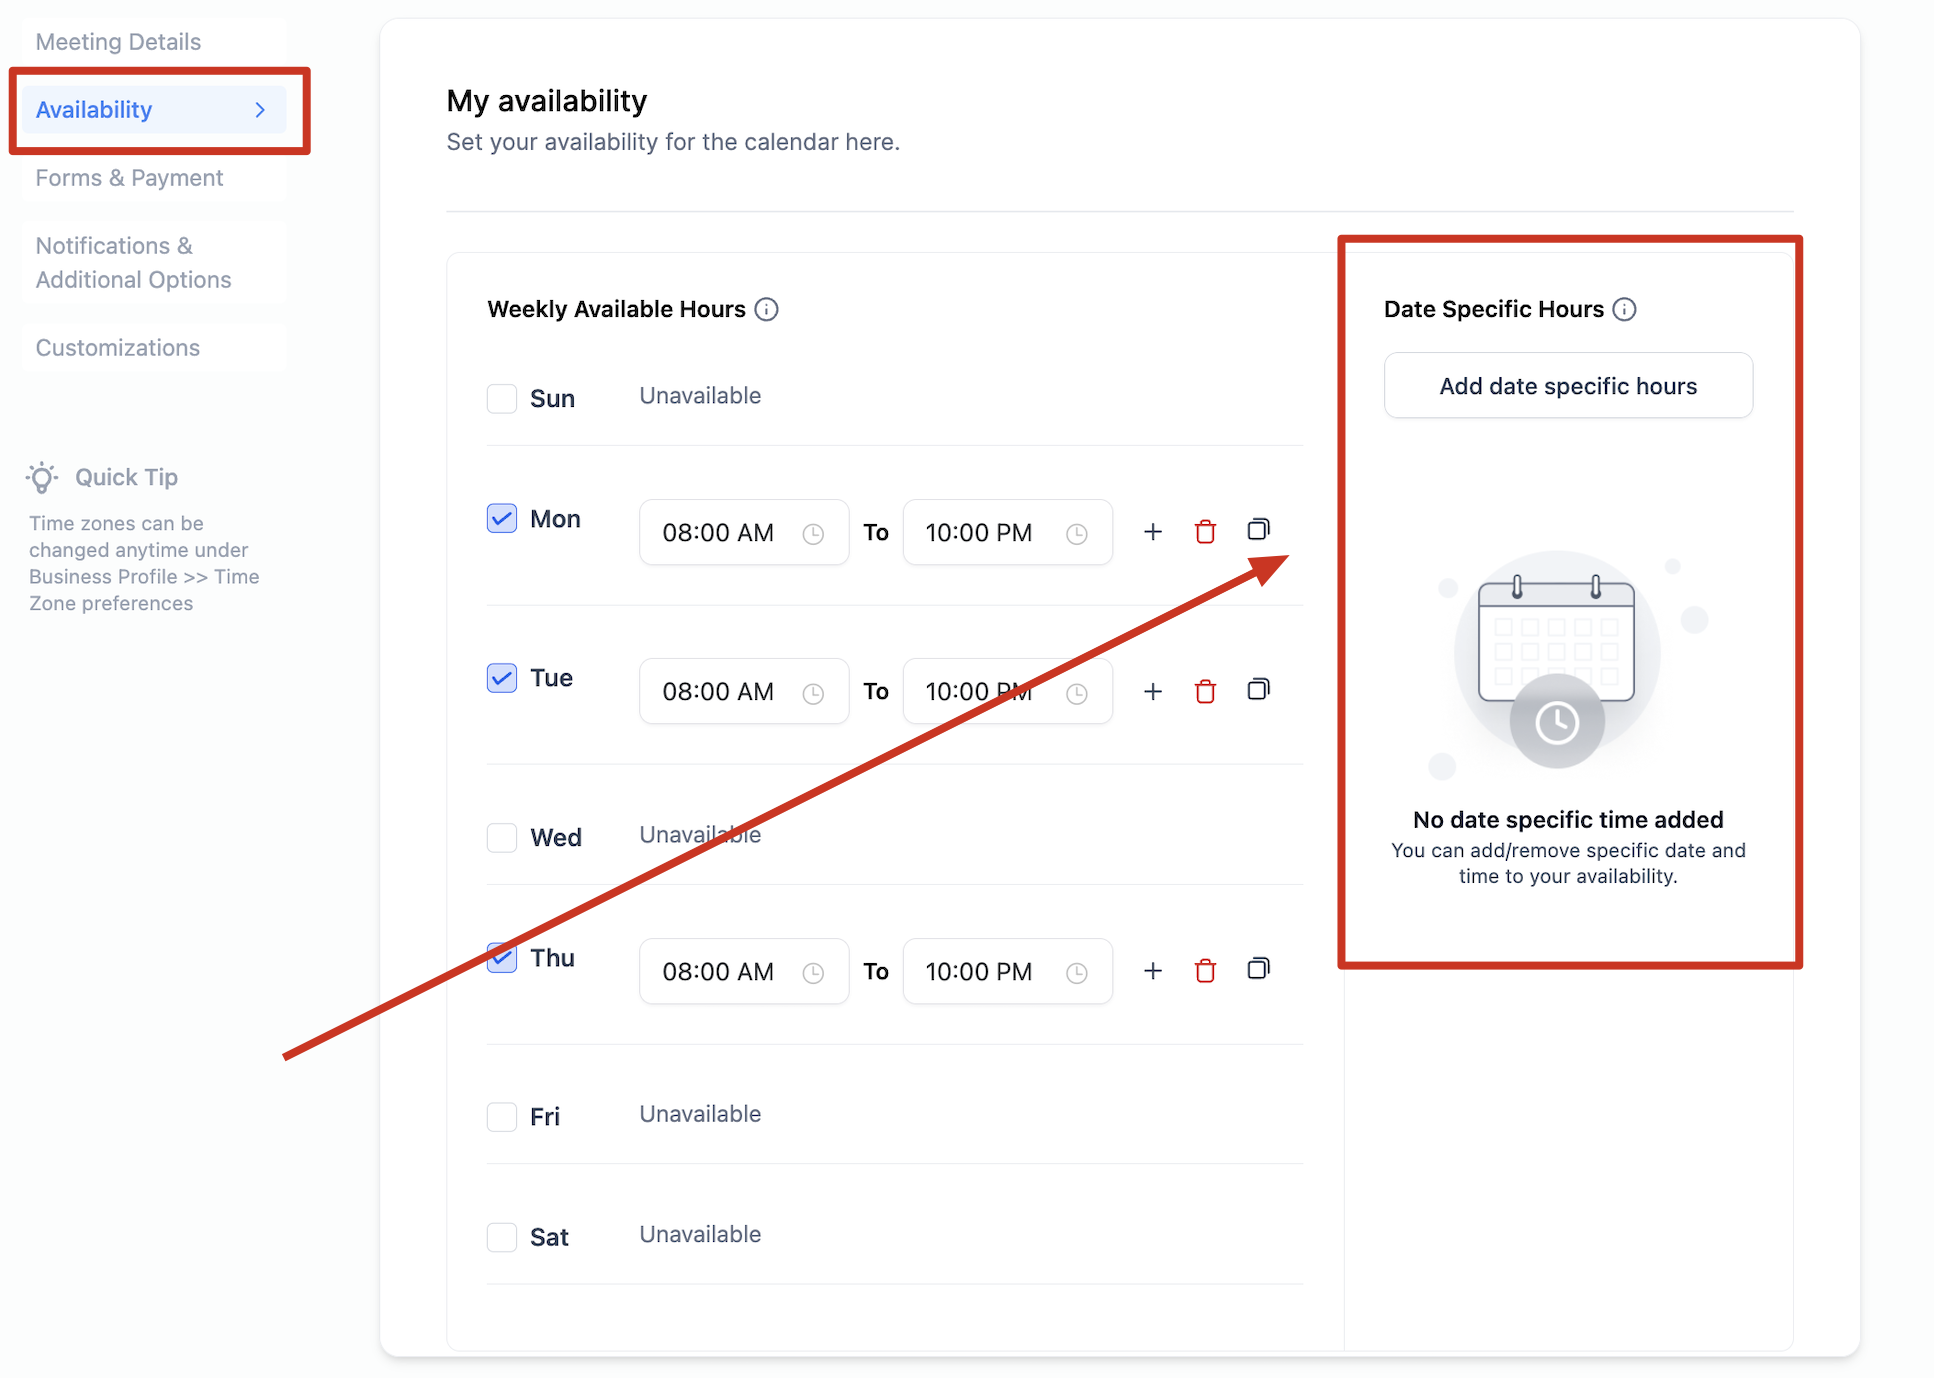The width and height of the screenshot is (1934, 1378).
Task: Open Meeting Details tab
Action: coord(118,42)
